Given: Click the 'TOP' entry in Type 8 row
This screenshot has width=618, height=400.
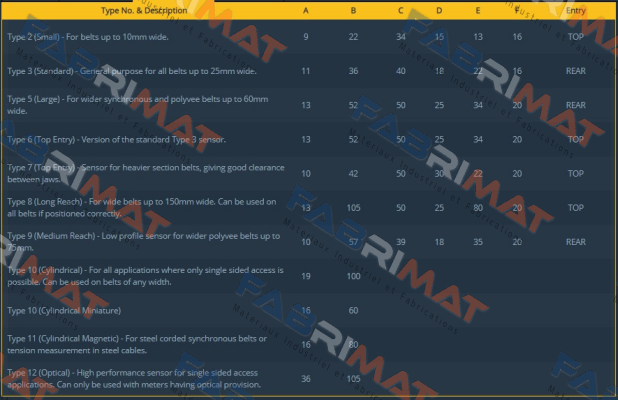Looking at the screenshot, I should (576, 208).
